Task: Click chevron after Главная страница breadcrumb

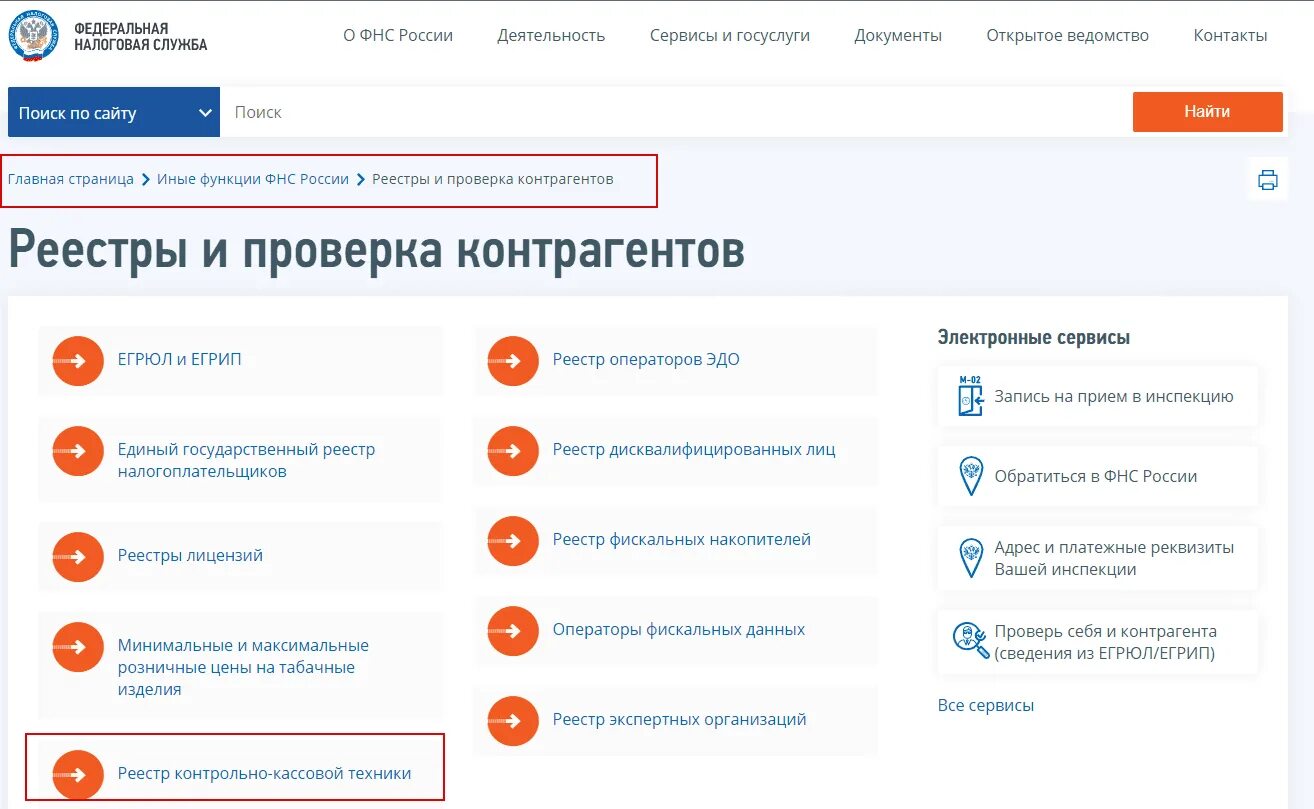Action: click(146, 180)
